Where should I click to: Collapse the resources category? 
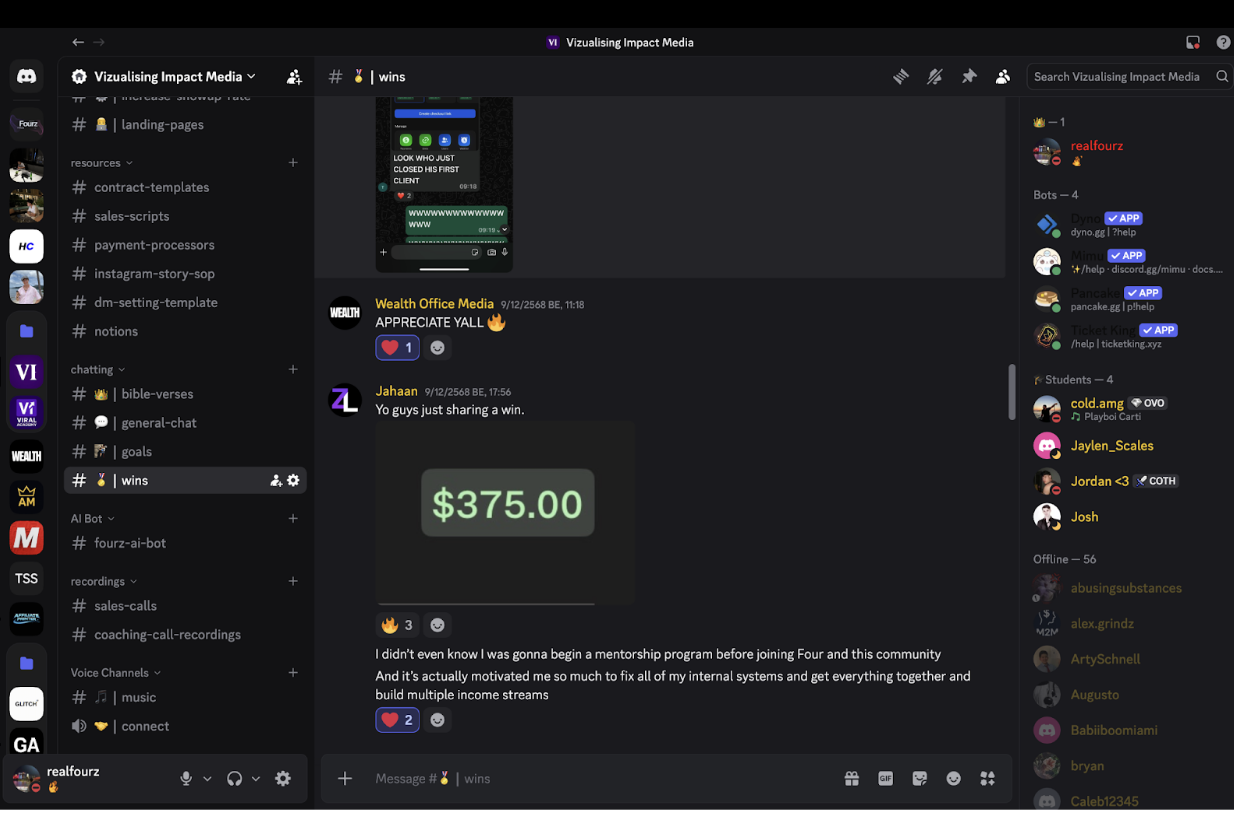tap(102, 162)
